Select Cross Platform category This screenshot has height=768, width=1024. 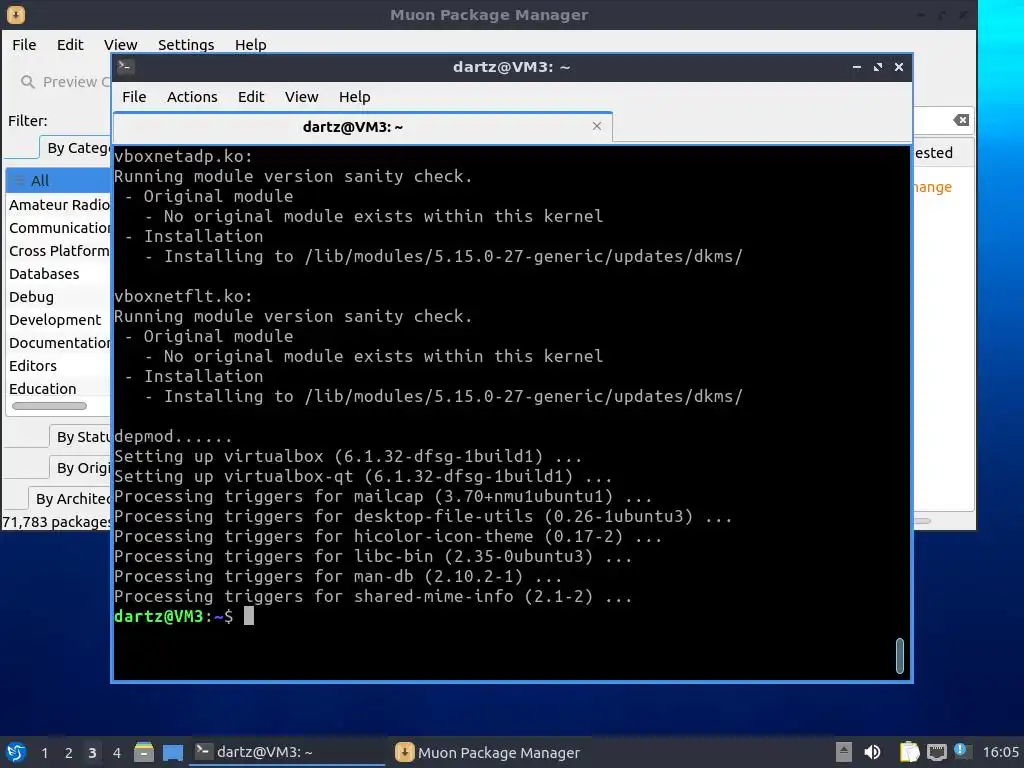point(59,251)
